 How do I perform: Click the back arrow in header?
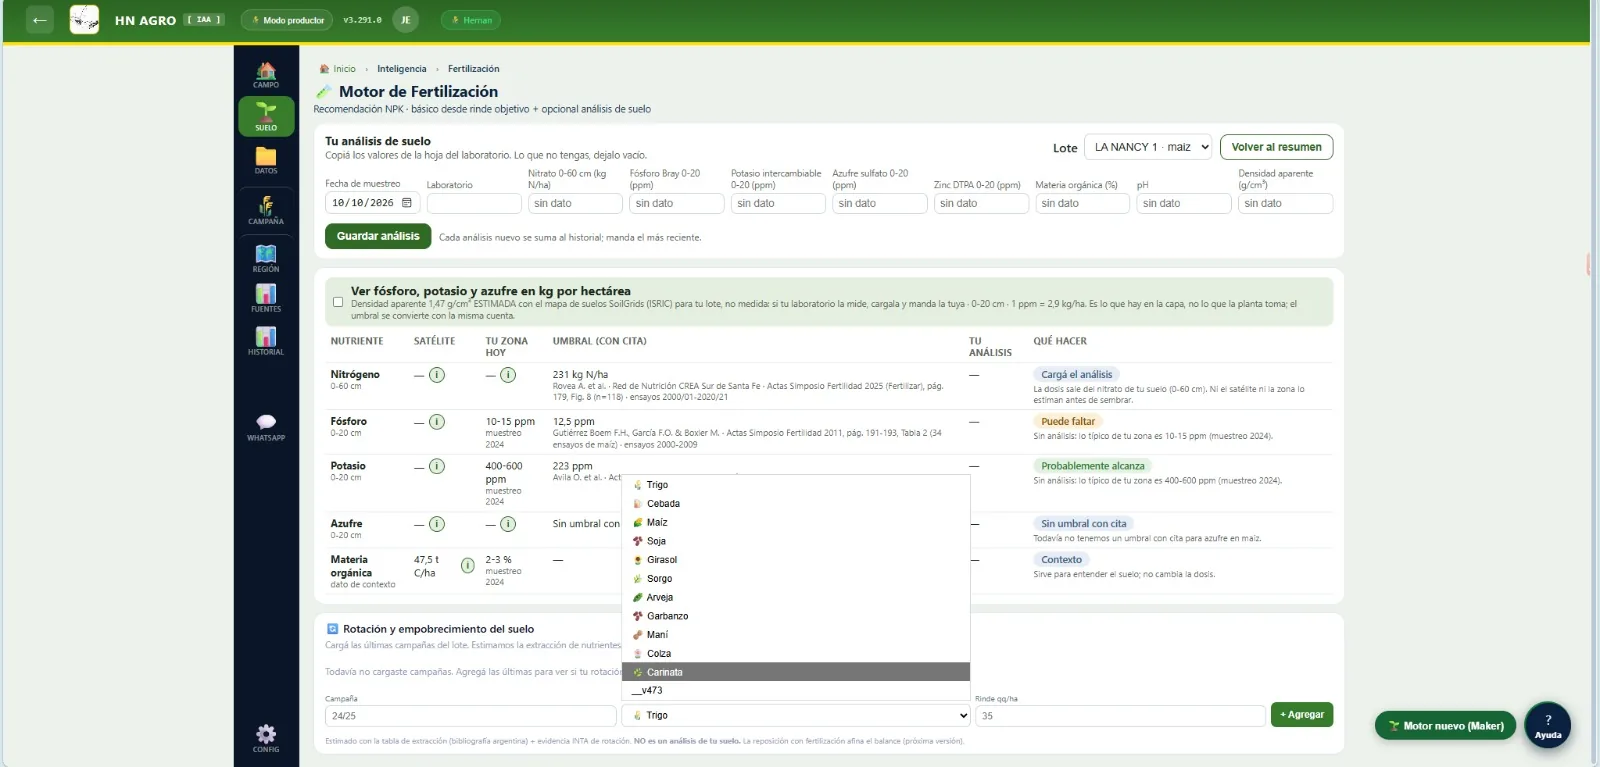(40, 20)
